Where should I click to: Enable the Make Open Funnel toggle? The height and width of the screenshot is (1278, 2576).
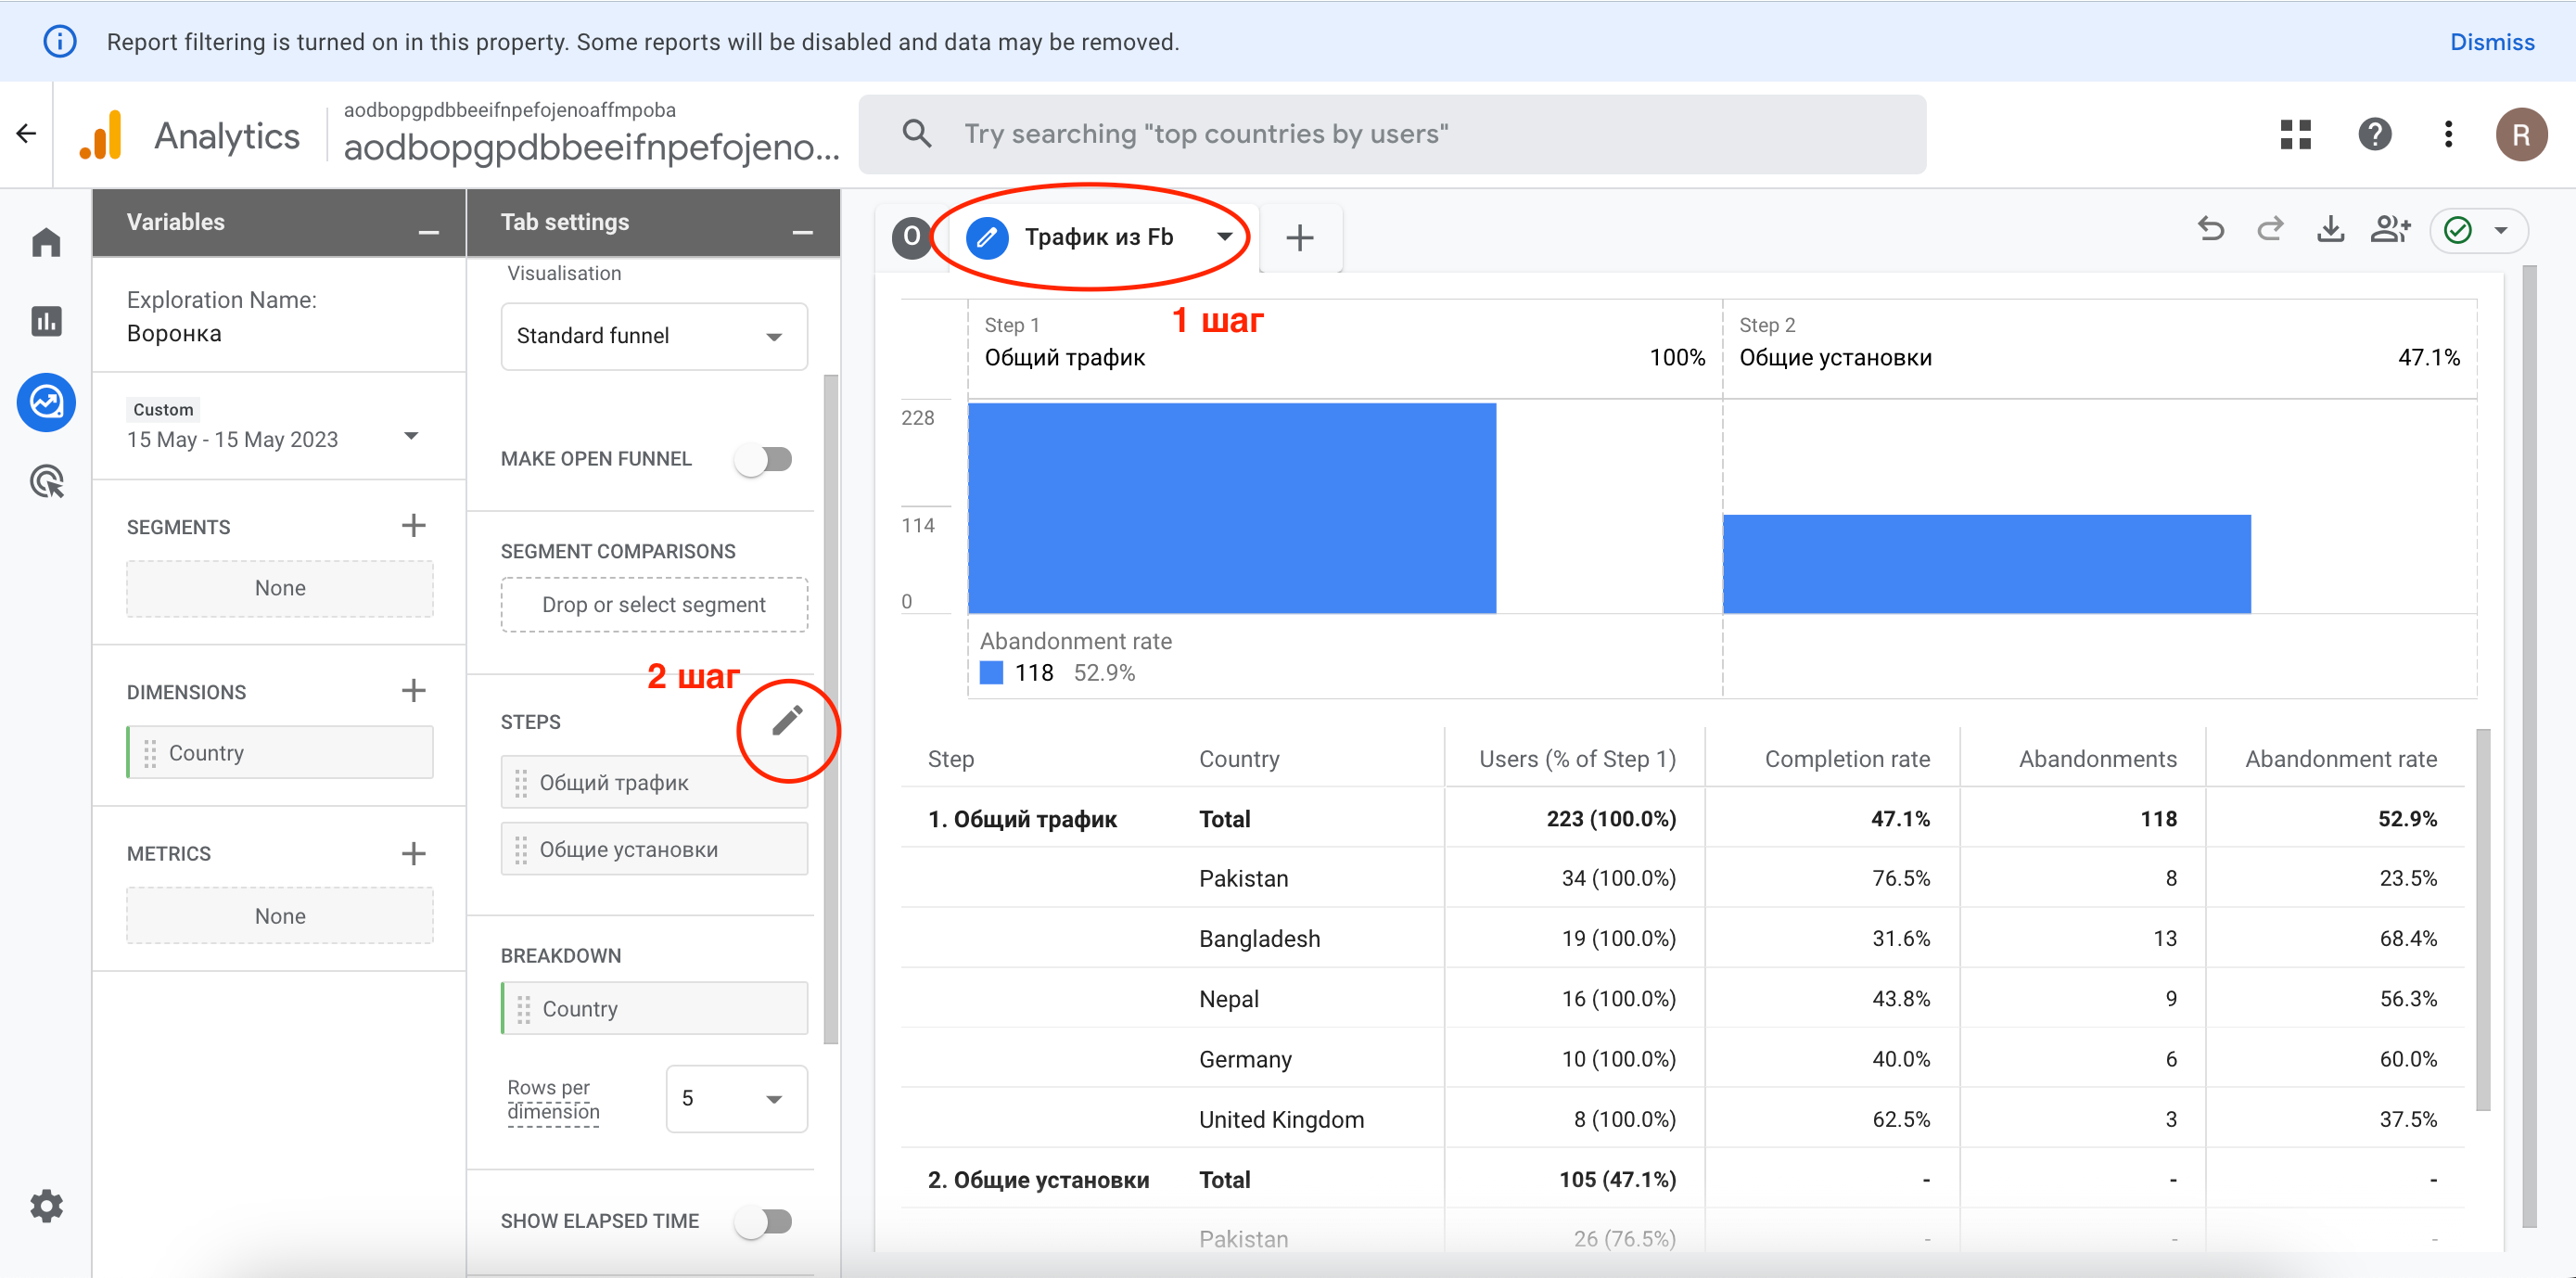coord(764,459)
